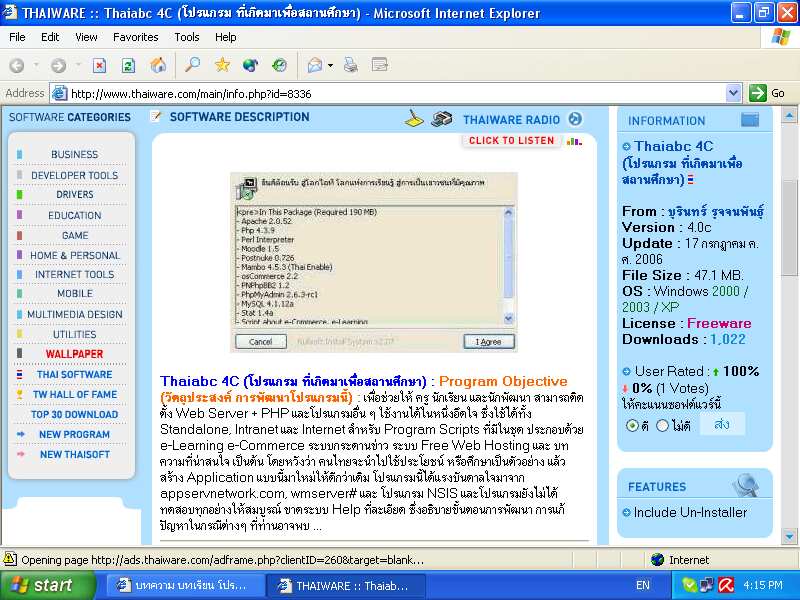The image size is (800, 600).
Task: Click the green shield tray icon
Action: [x=689, y=585]
